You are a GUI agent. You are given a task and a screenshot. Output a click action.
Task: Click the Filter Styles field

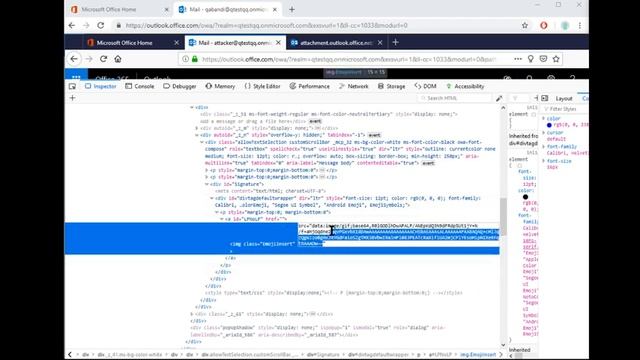coord(565,109)
